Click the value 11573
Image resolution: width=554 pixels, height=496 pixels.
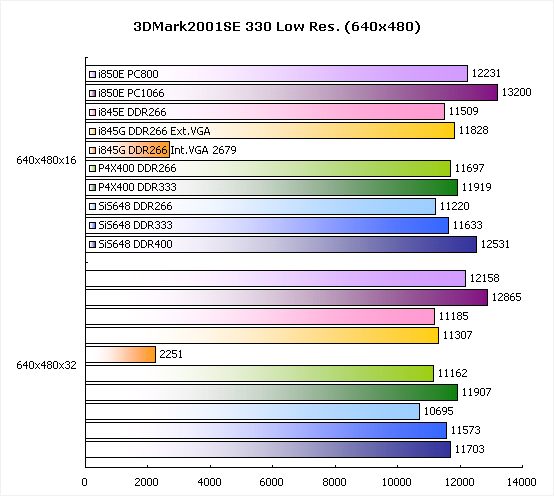coord(466,430)
